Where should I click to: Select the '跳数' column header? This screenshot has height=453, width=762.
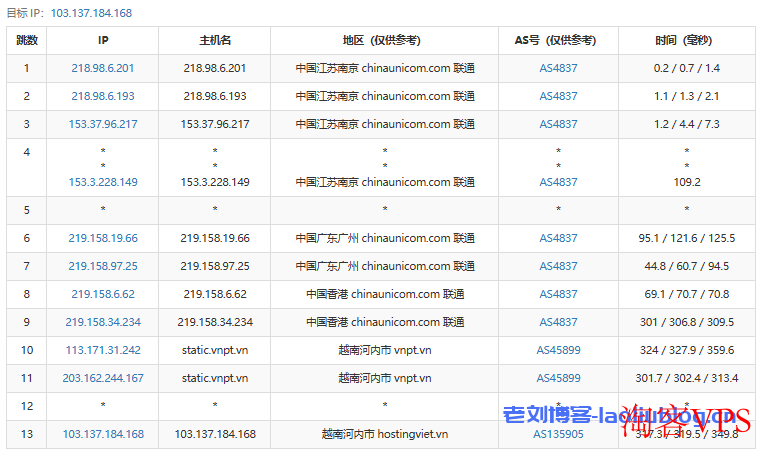tap(26, 40)
